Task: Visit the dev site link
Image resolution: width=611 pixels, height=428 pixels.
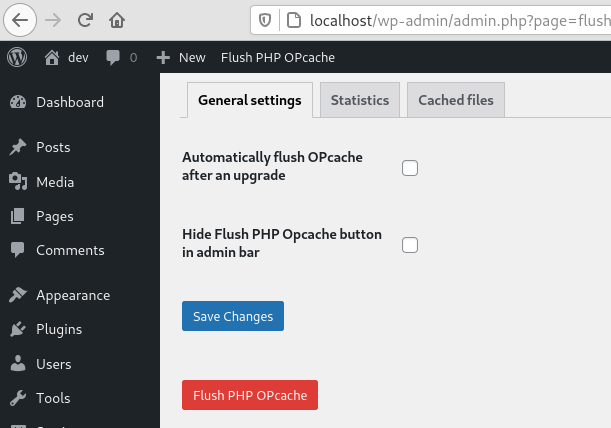Action: click(78, 58)
